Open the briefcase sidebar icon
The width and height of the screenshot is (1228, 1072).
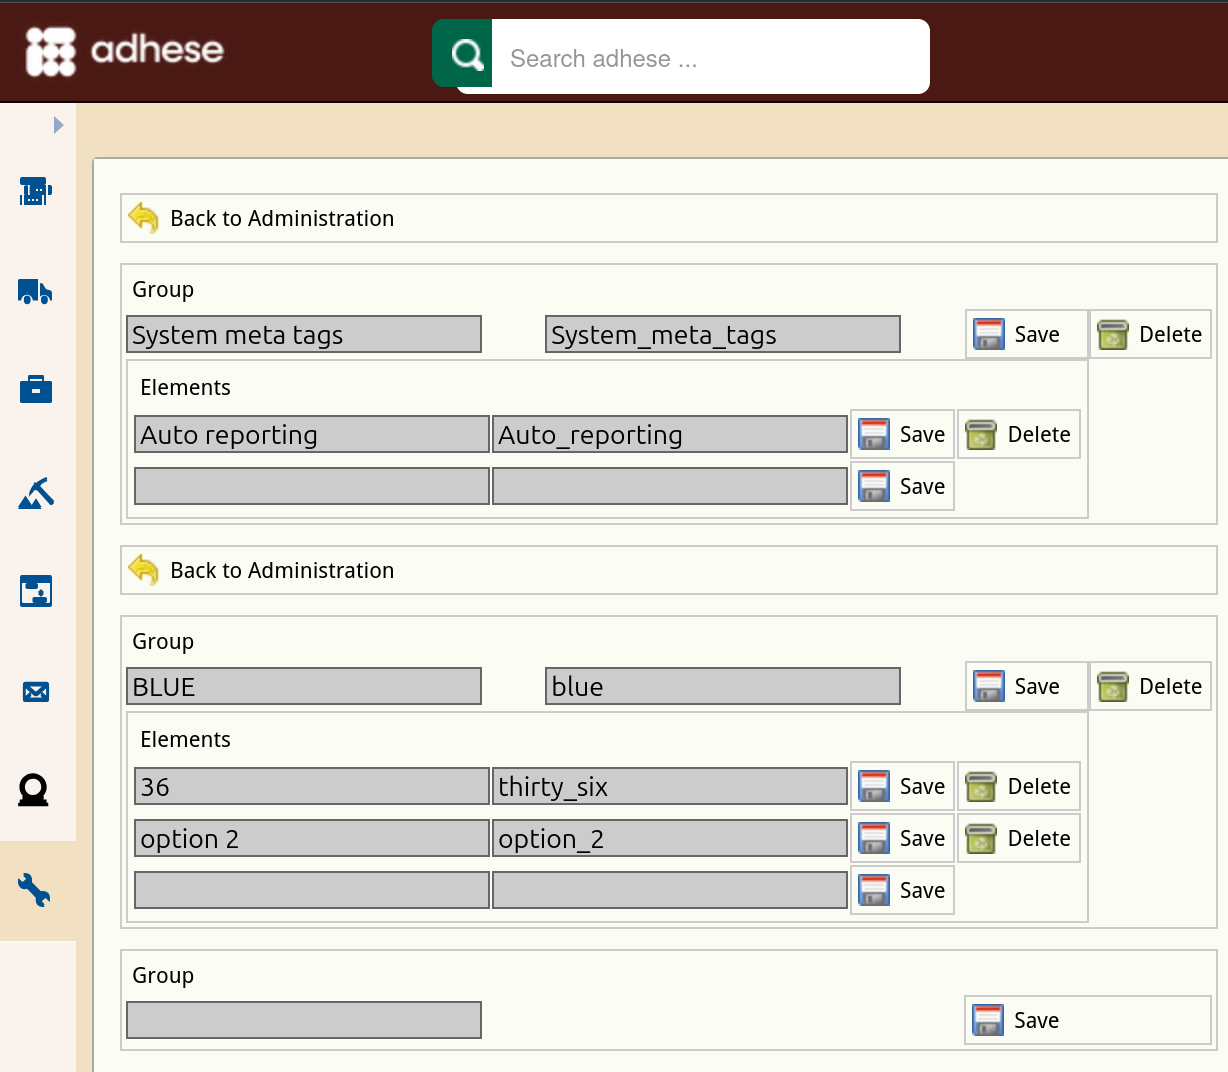click(x=35, y=389)
